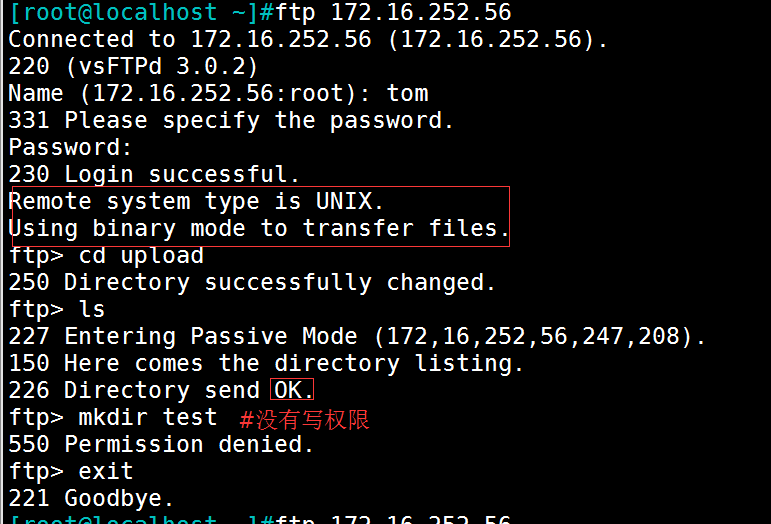Click '331 Please specify the password.' line

coord(231,120)
